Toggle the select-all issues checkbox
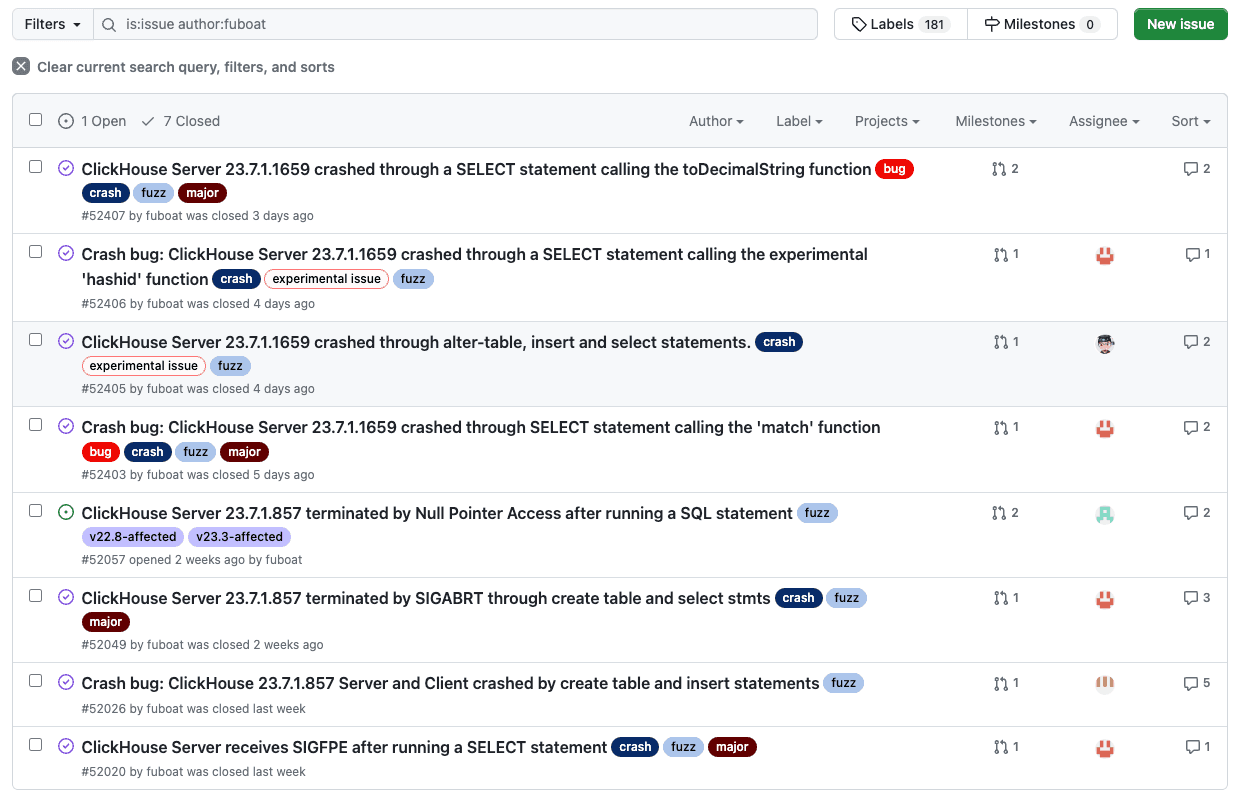1248x805 pixels. [x=35, y=120]
